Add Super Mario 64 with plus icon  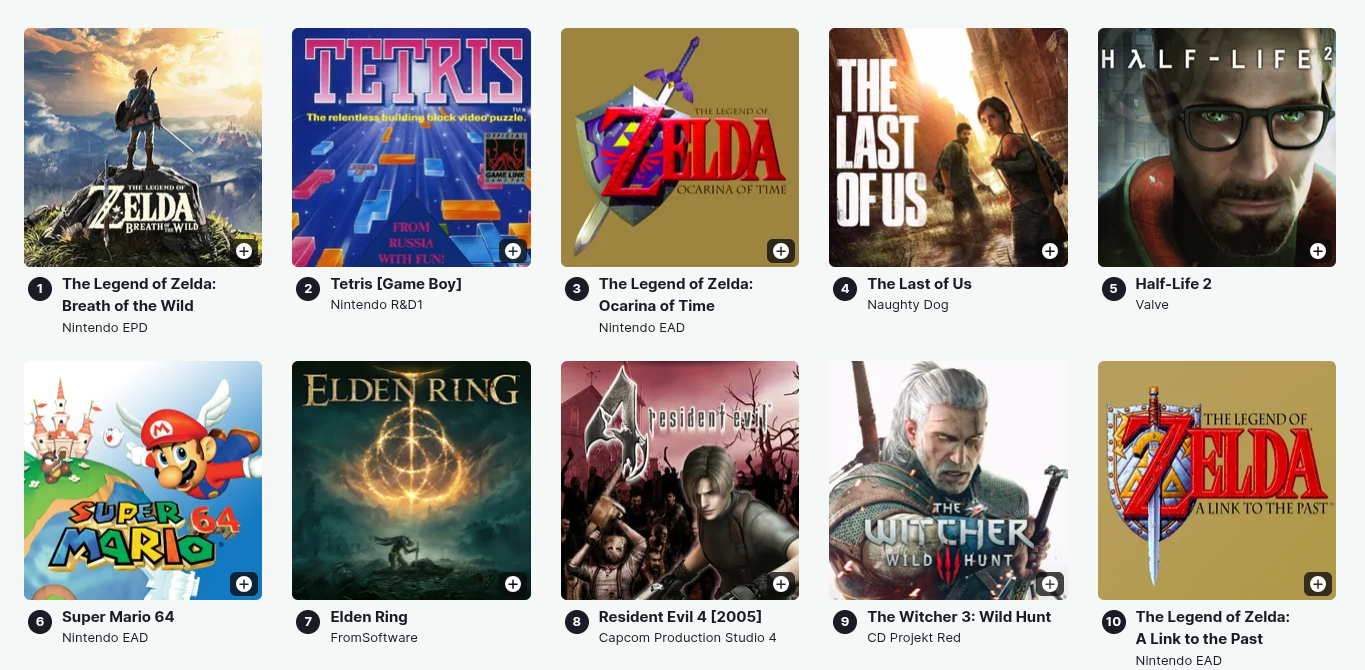tap(244, 584)
